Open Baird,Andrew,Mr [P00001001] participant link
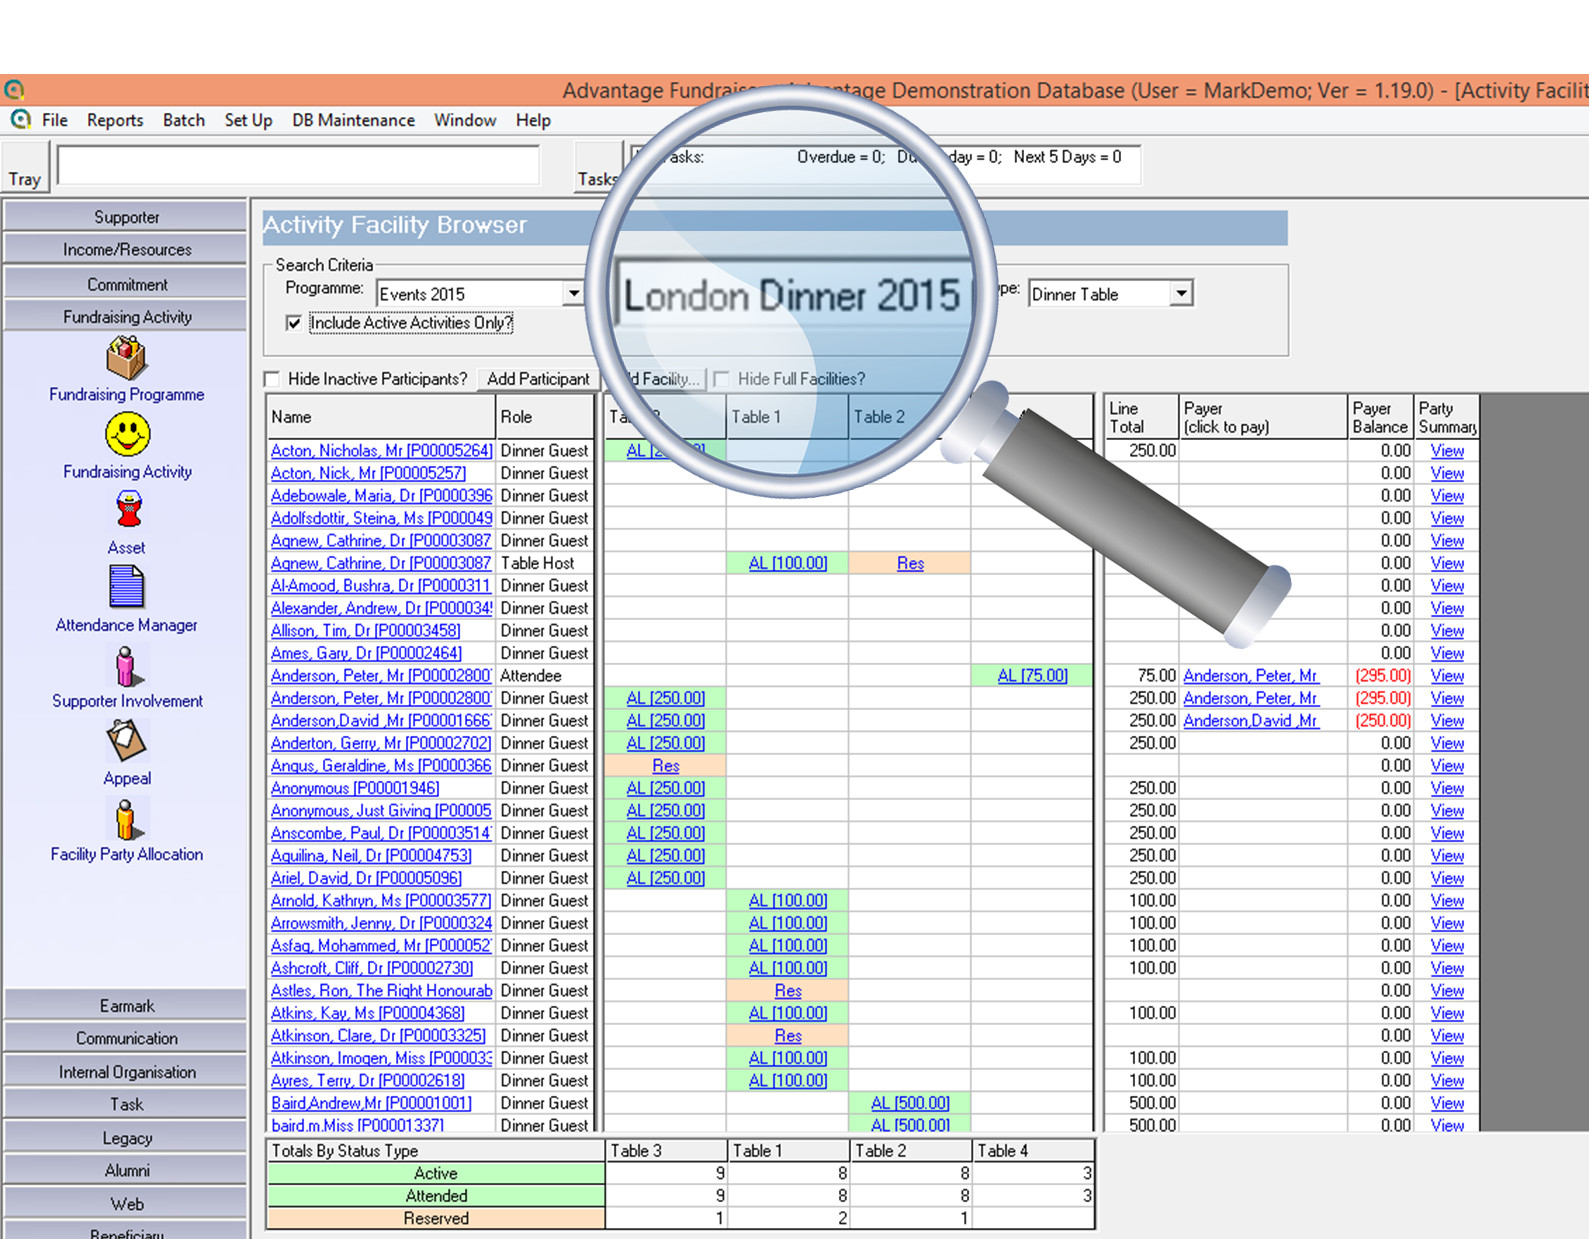 pos(371,1103)
